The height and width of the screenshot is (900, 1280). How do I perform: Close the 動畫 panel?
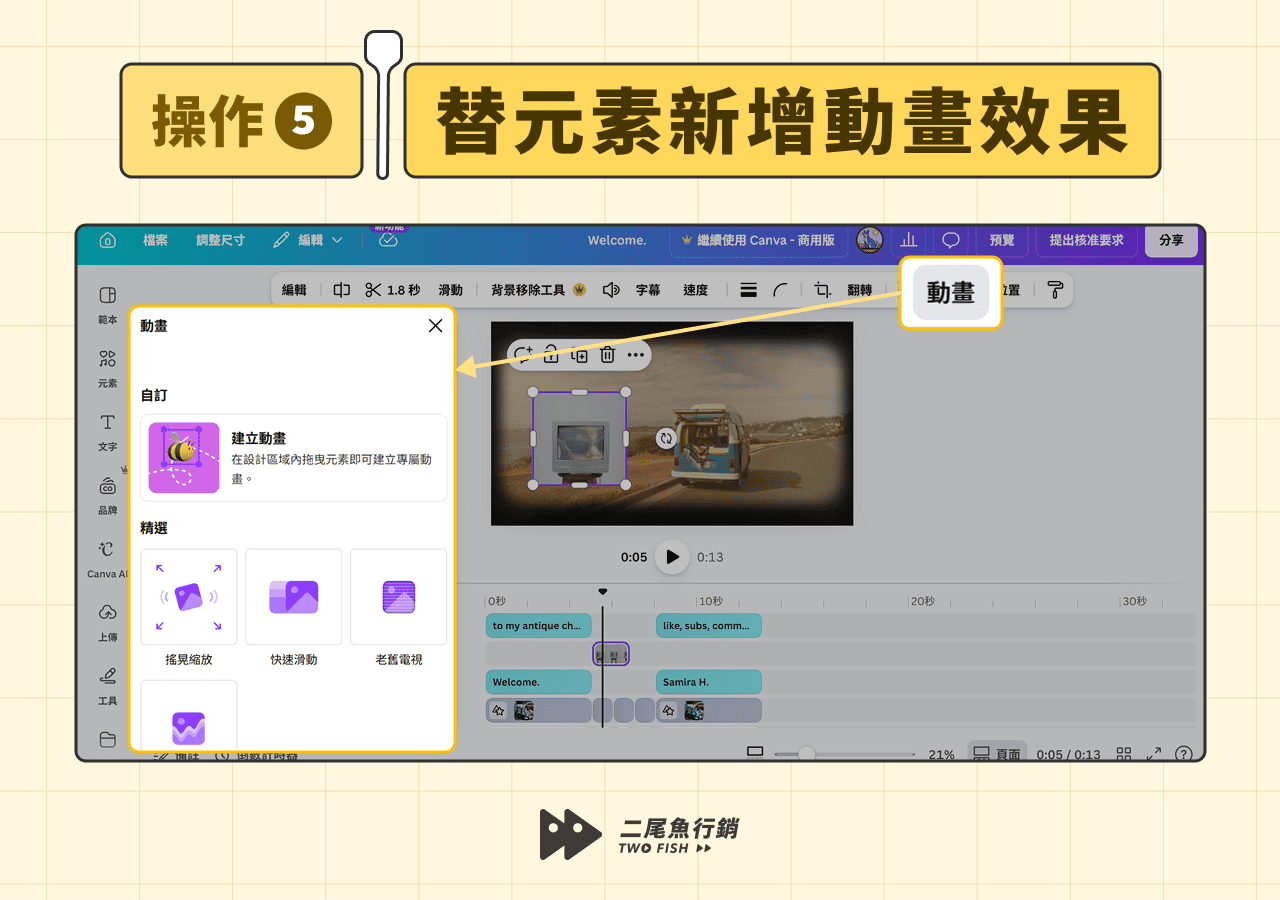tap(435, 326)
